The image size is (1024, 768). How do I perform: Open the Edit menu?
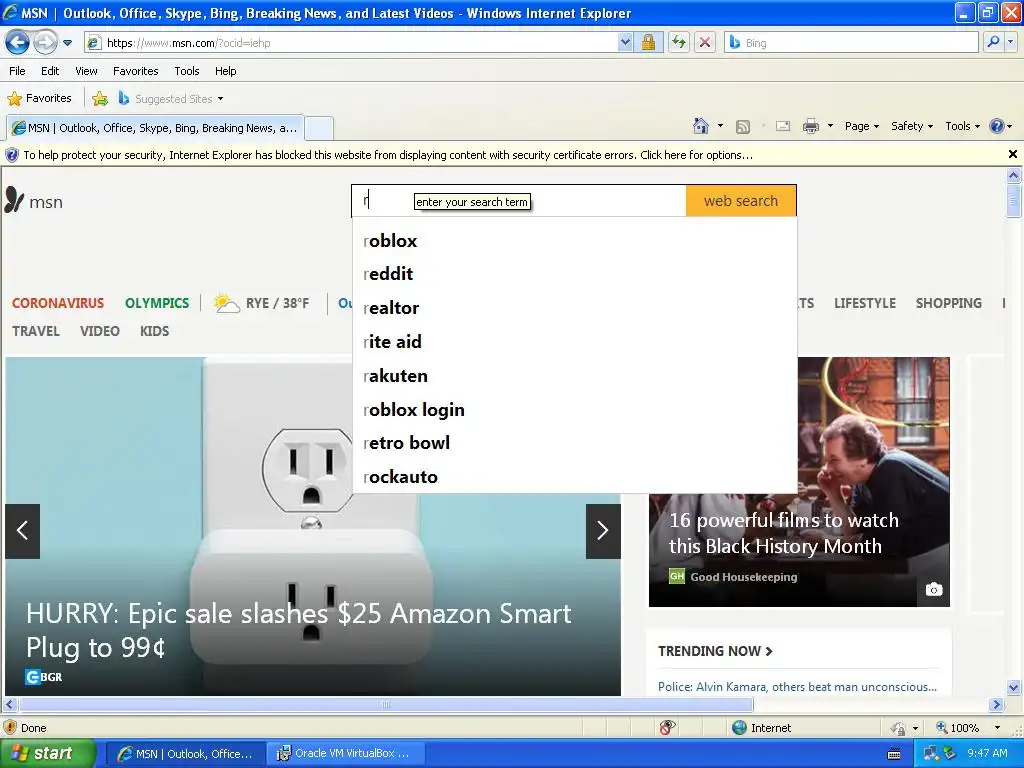pyautogui.click(x=50, y=71)
